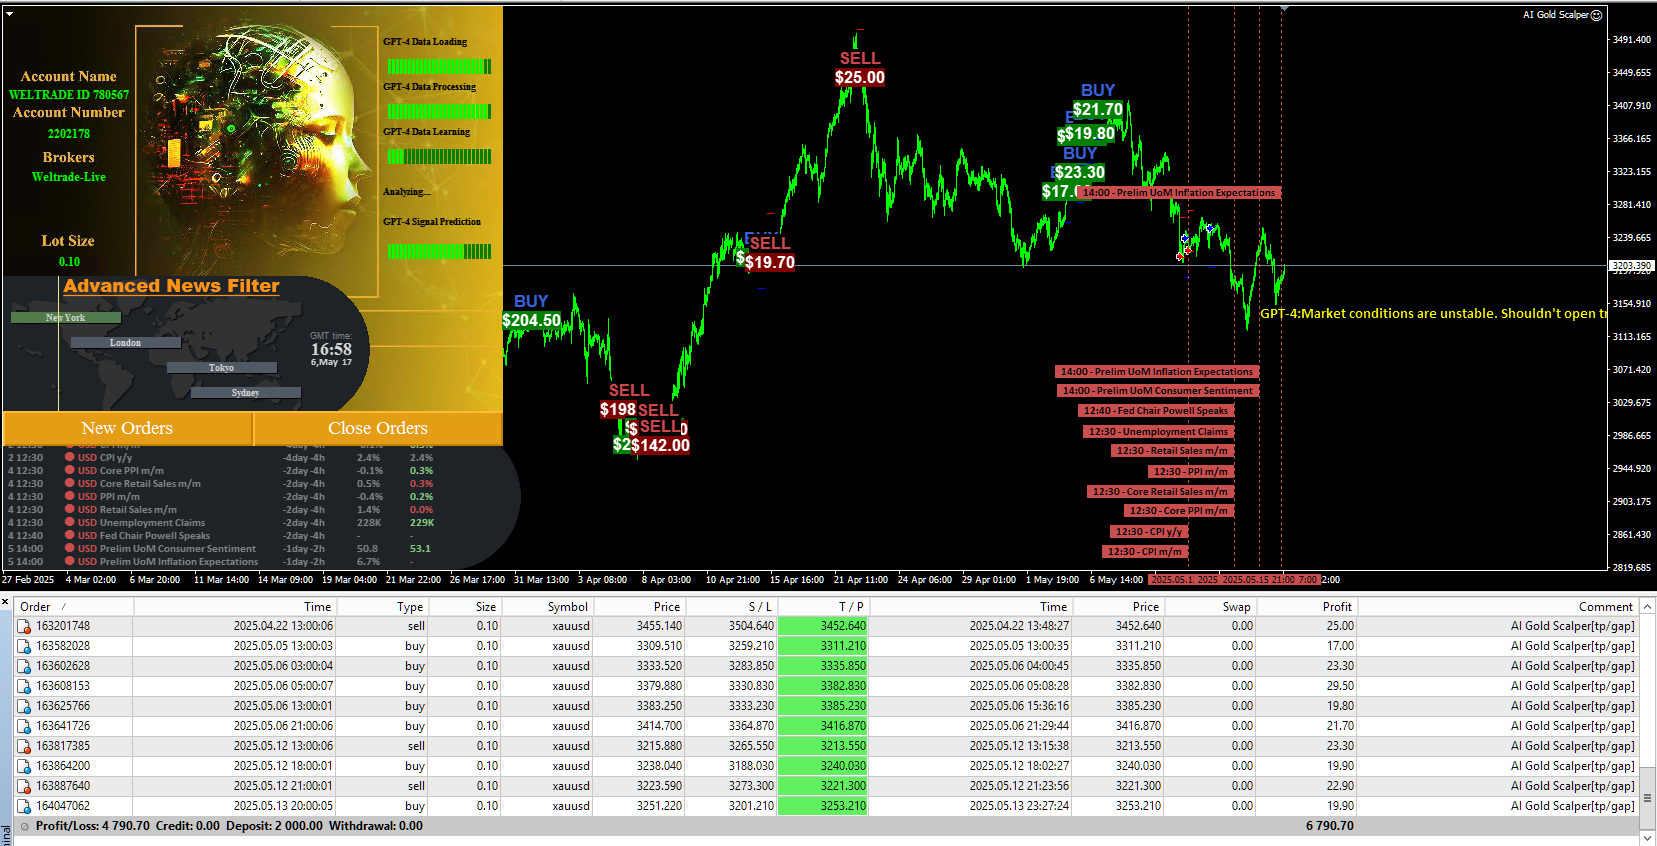1657x846 pixels.
Task: Click the order icon beside 163608153
Action: tap(24, 686)
